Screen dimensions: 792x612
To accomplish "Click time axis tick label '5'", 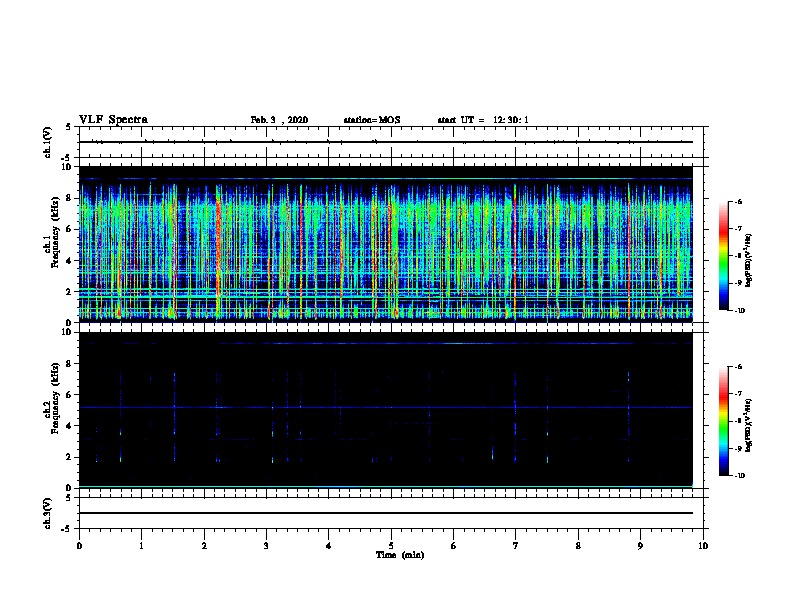I will tap(391, 546).
